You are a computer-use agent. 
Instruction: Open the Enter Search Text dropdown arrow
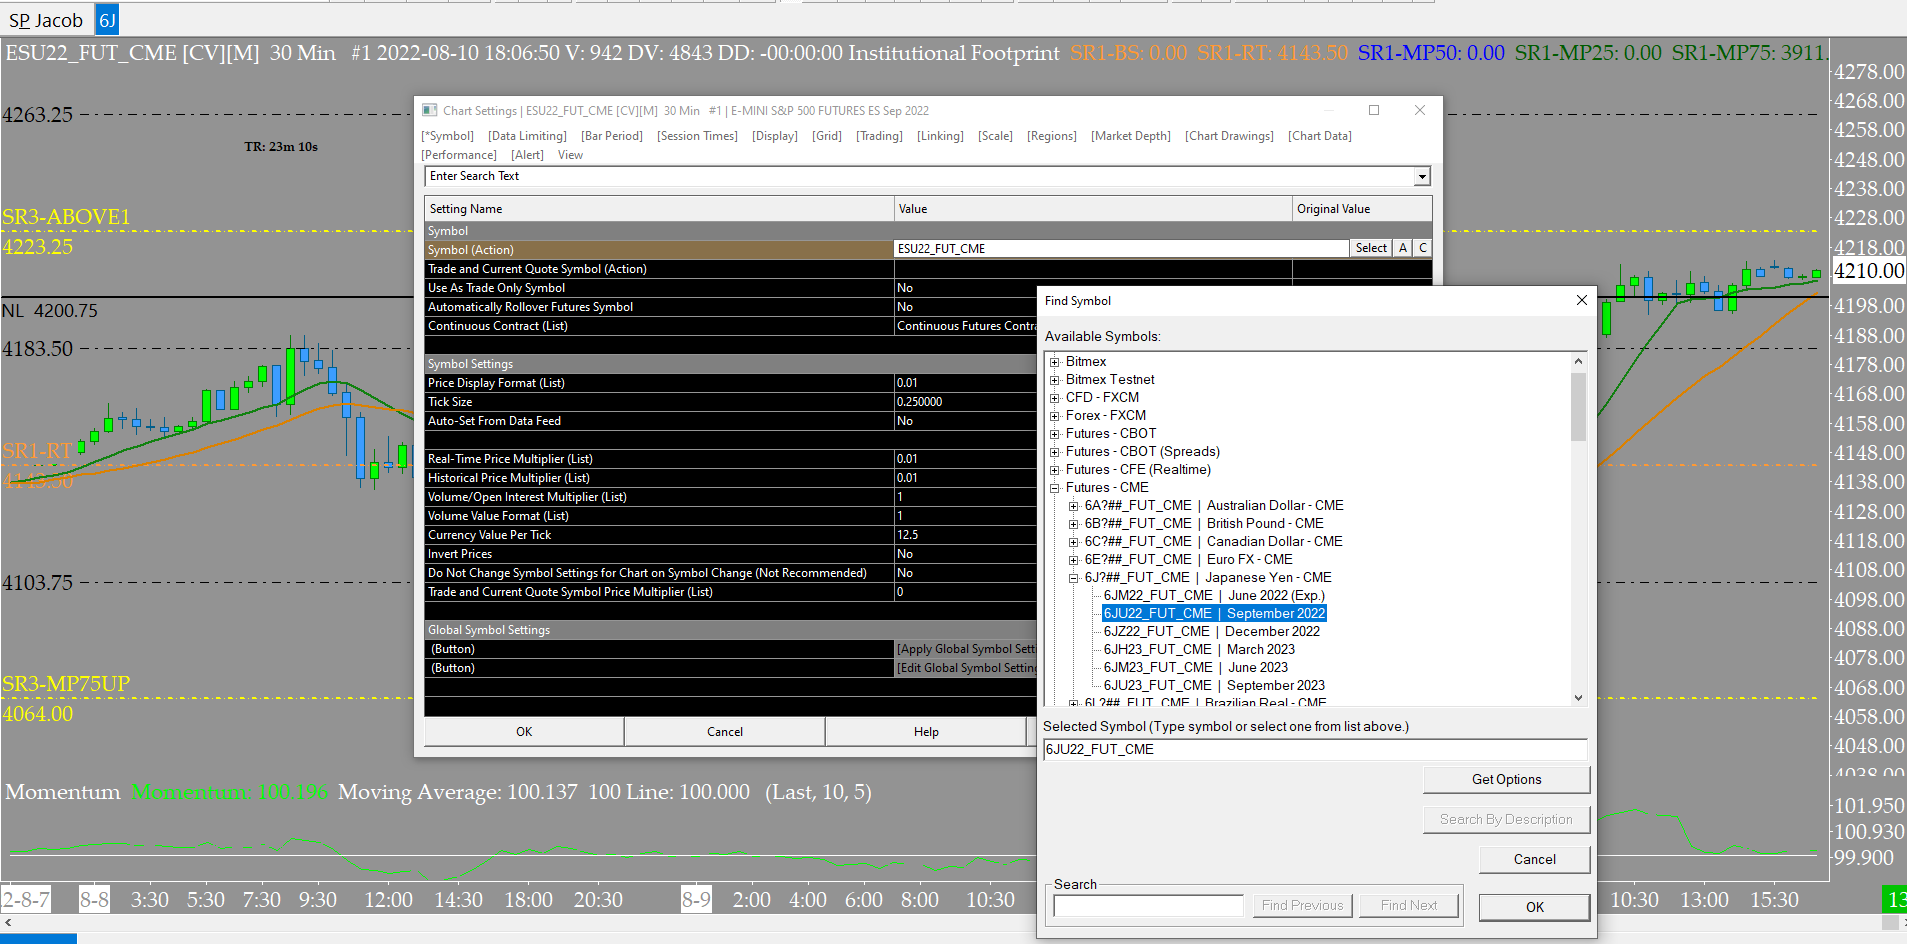[x=1422, y=177]
